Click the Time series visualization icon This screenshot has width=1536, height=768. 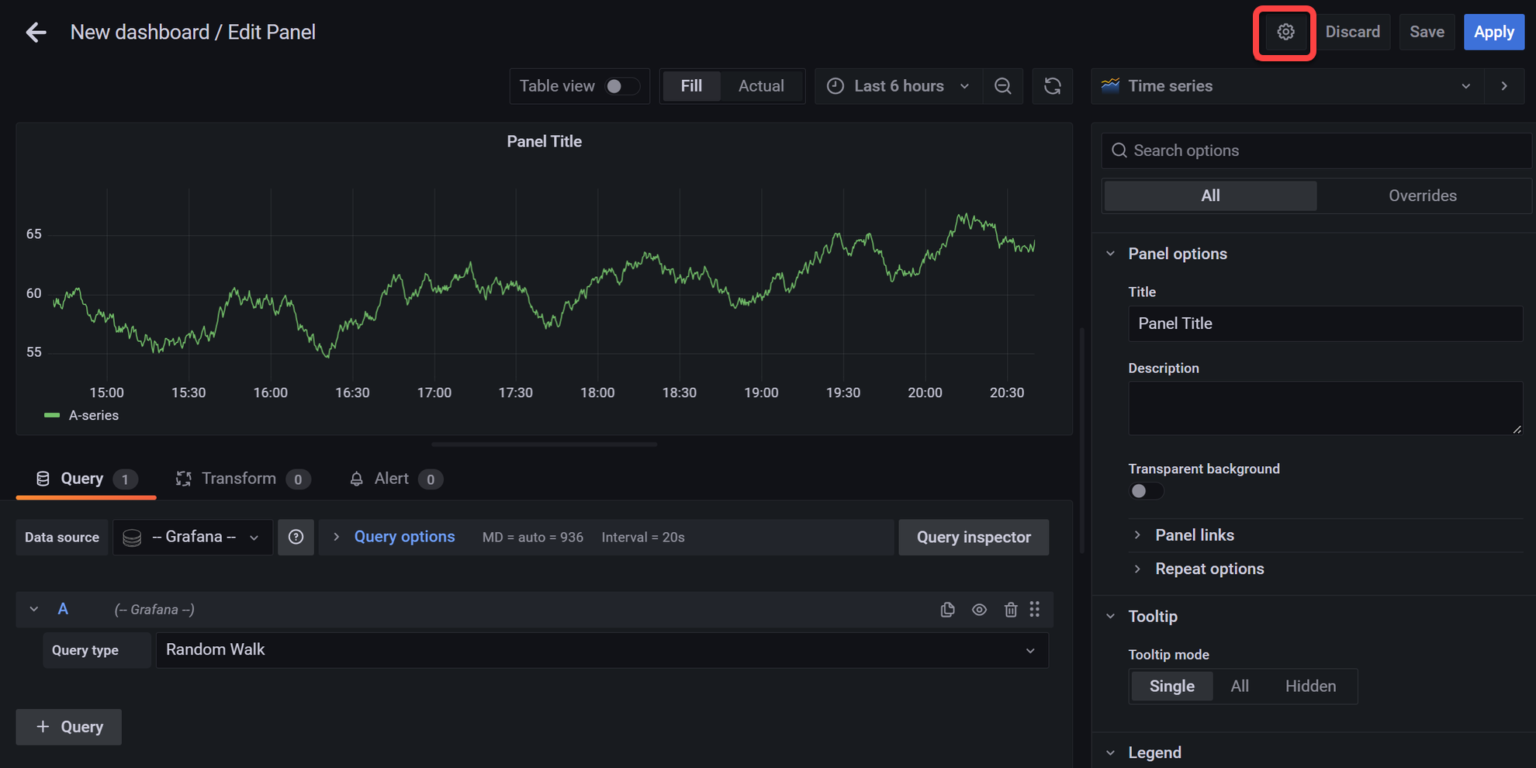(x=1110, y=86)
